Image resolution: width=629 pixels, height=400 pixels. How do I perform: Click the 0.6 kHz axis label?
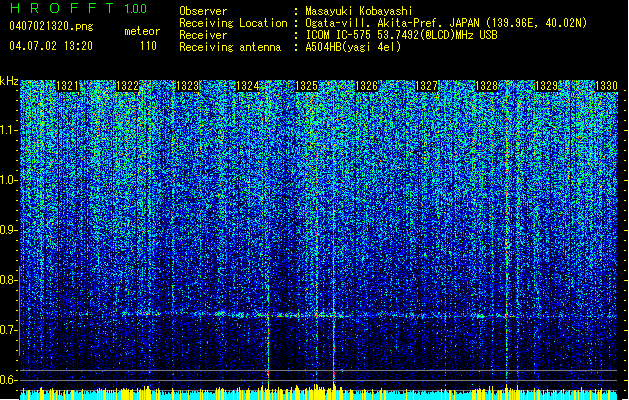[x=9, y=380]
